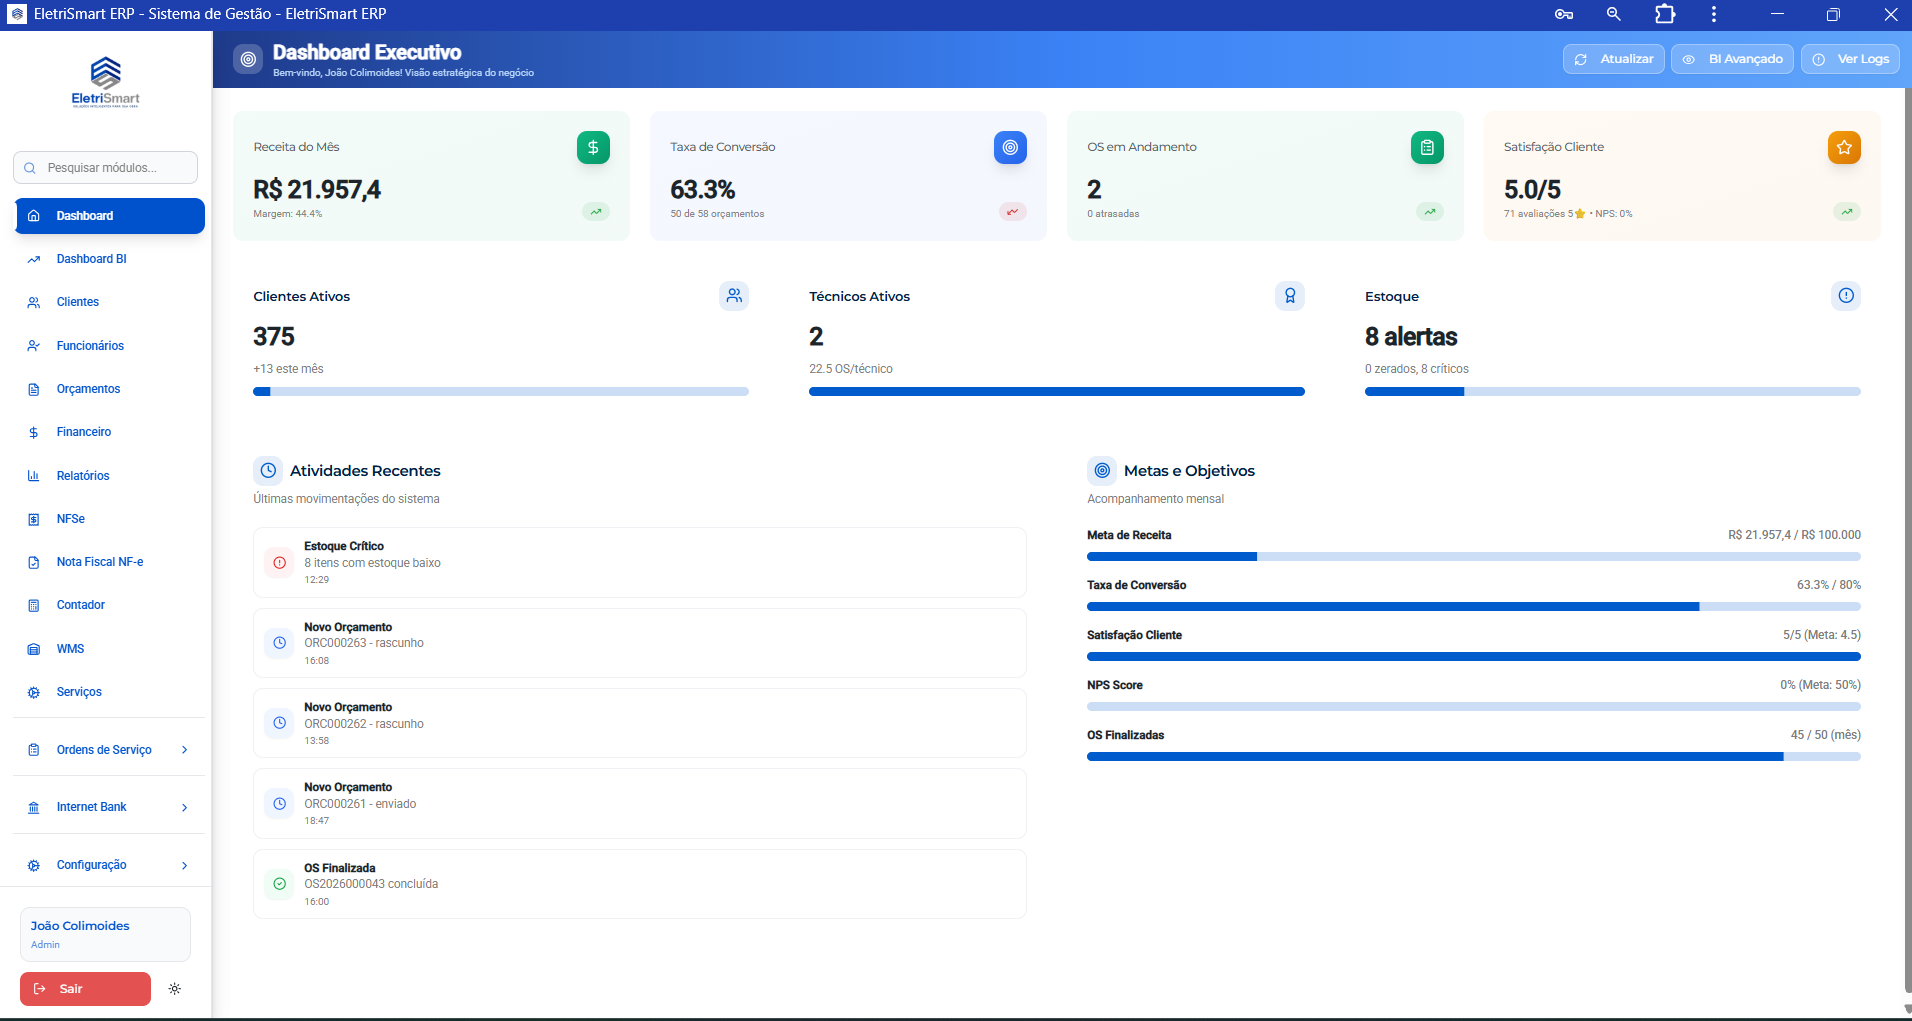
Task: Open the Clientes module
Action: (110, 302)
